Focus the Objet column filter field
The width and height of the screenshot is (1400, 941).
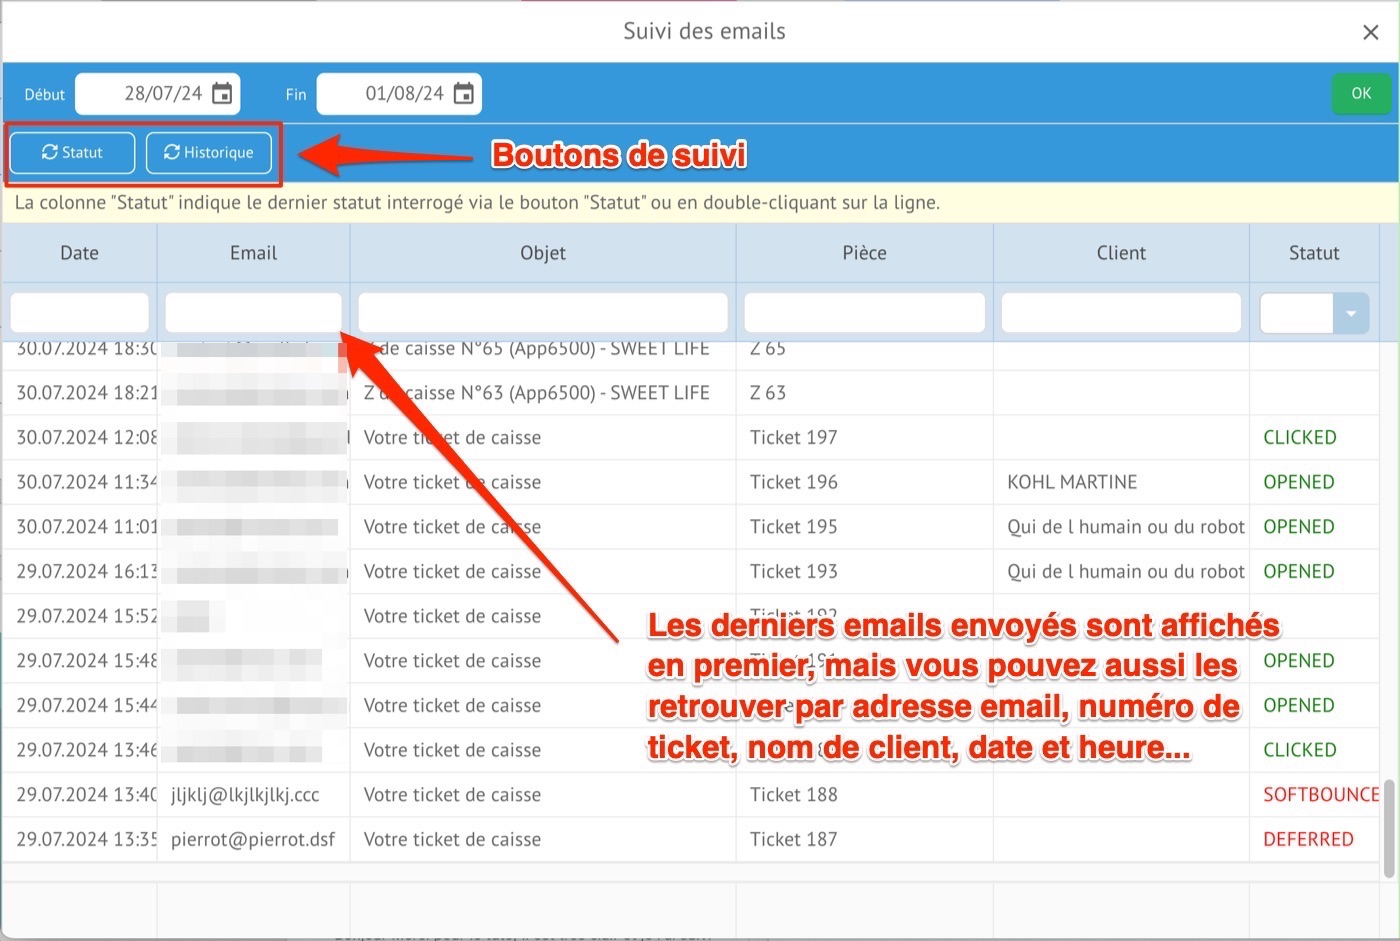click(542, 313)
